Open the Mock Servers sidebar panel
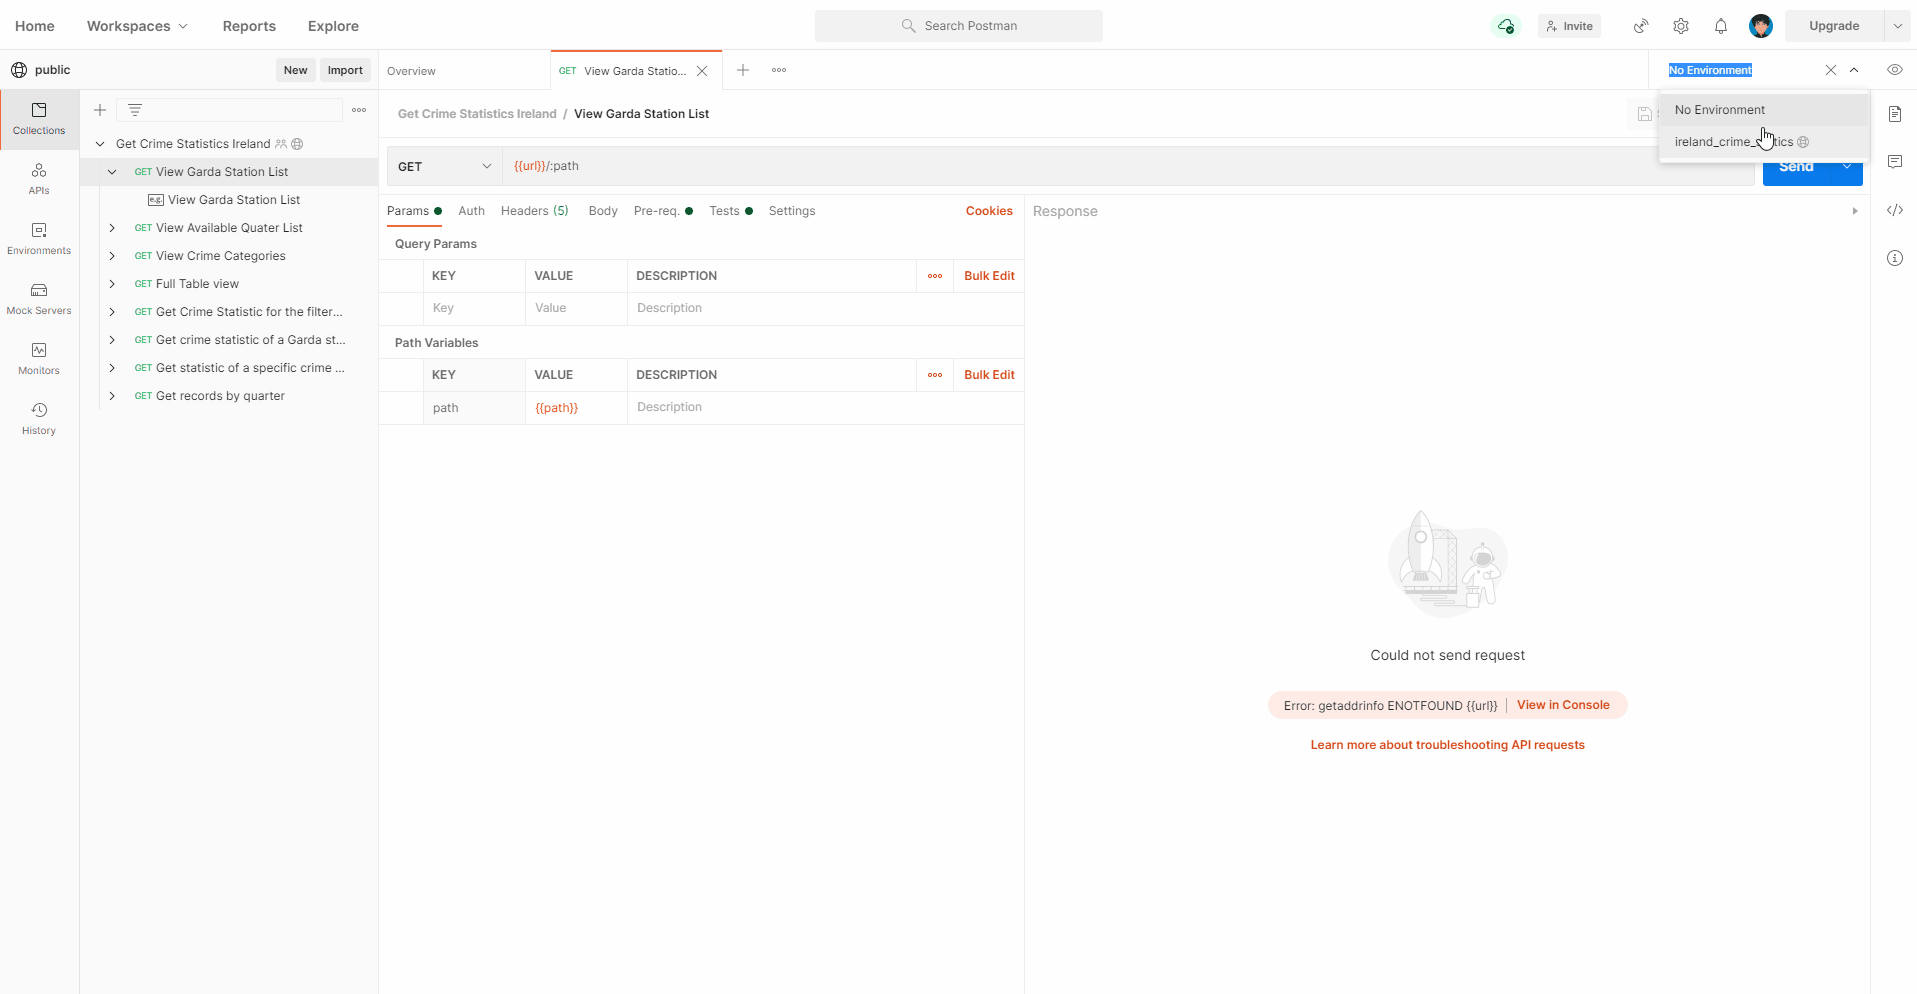The image size is (1917, 994). (39, 299)
